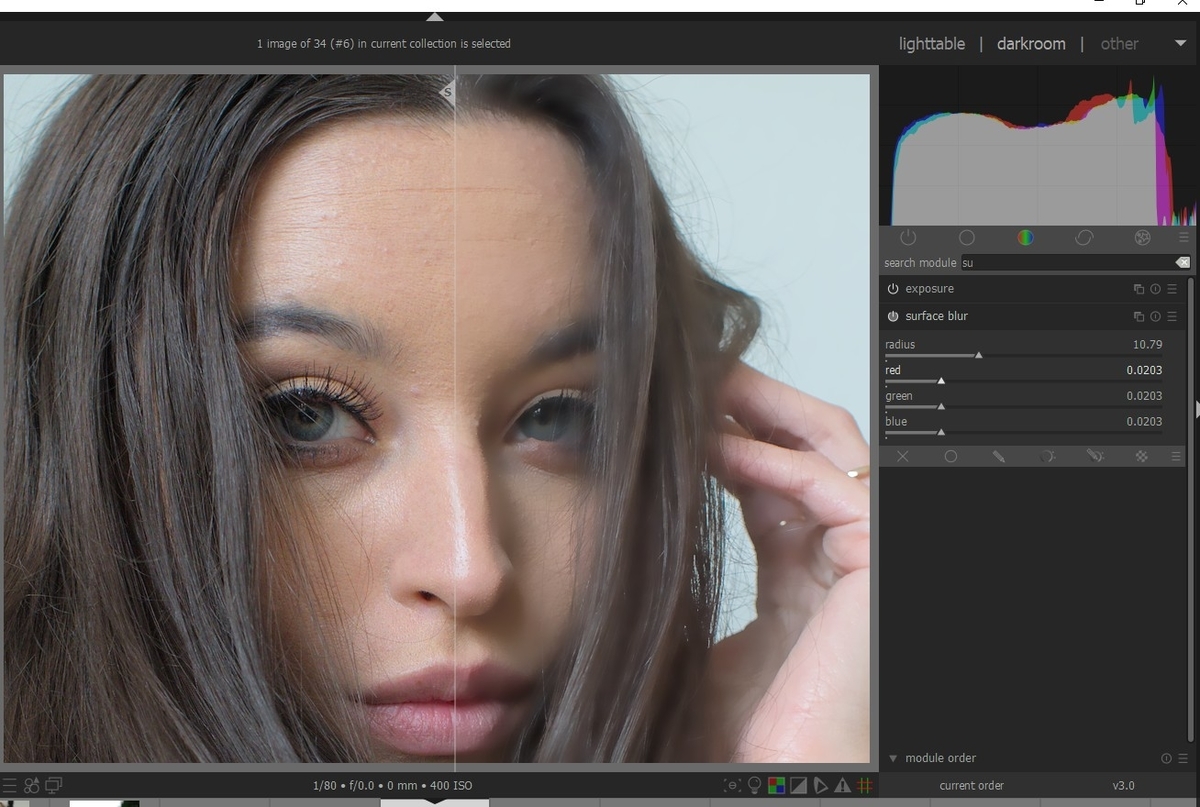Click the image selection status text
Viewport: 1200px width, 807px height.
(x=384, y=44)
